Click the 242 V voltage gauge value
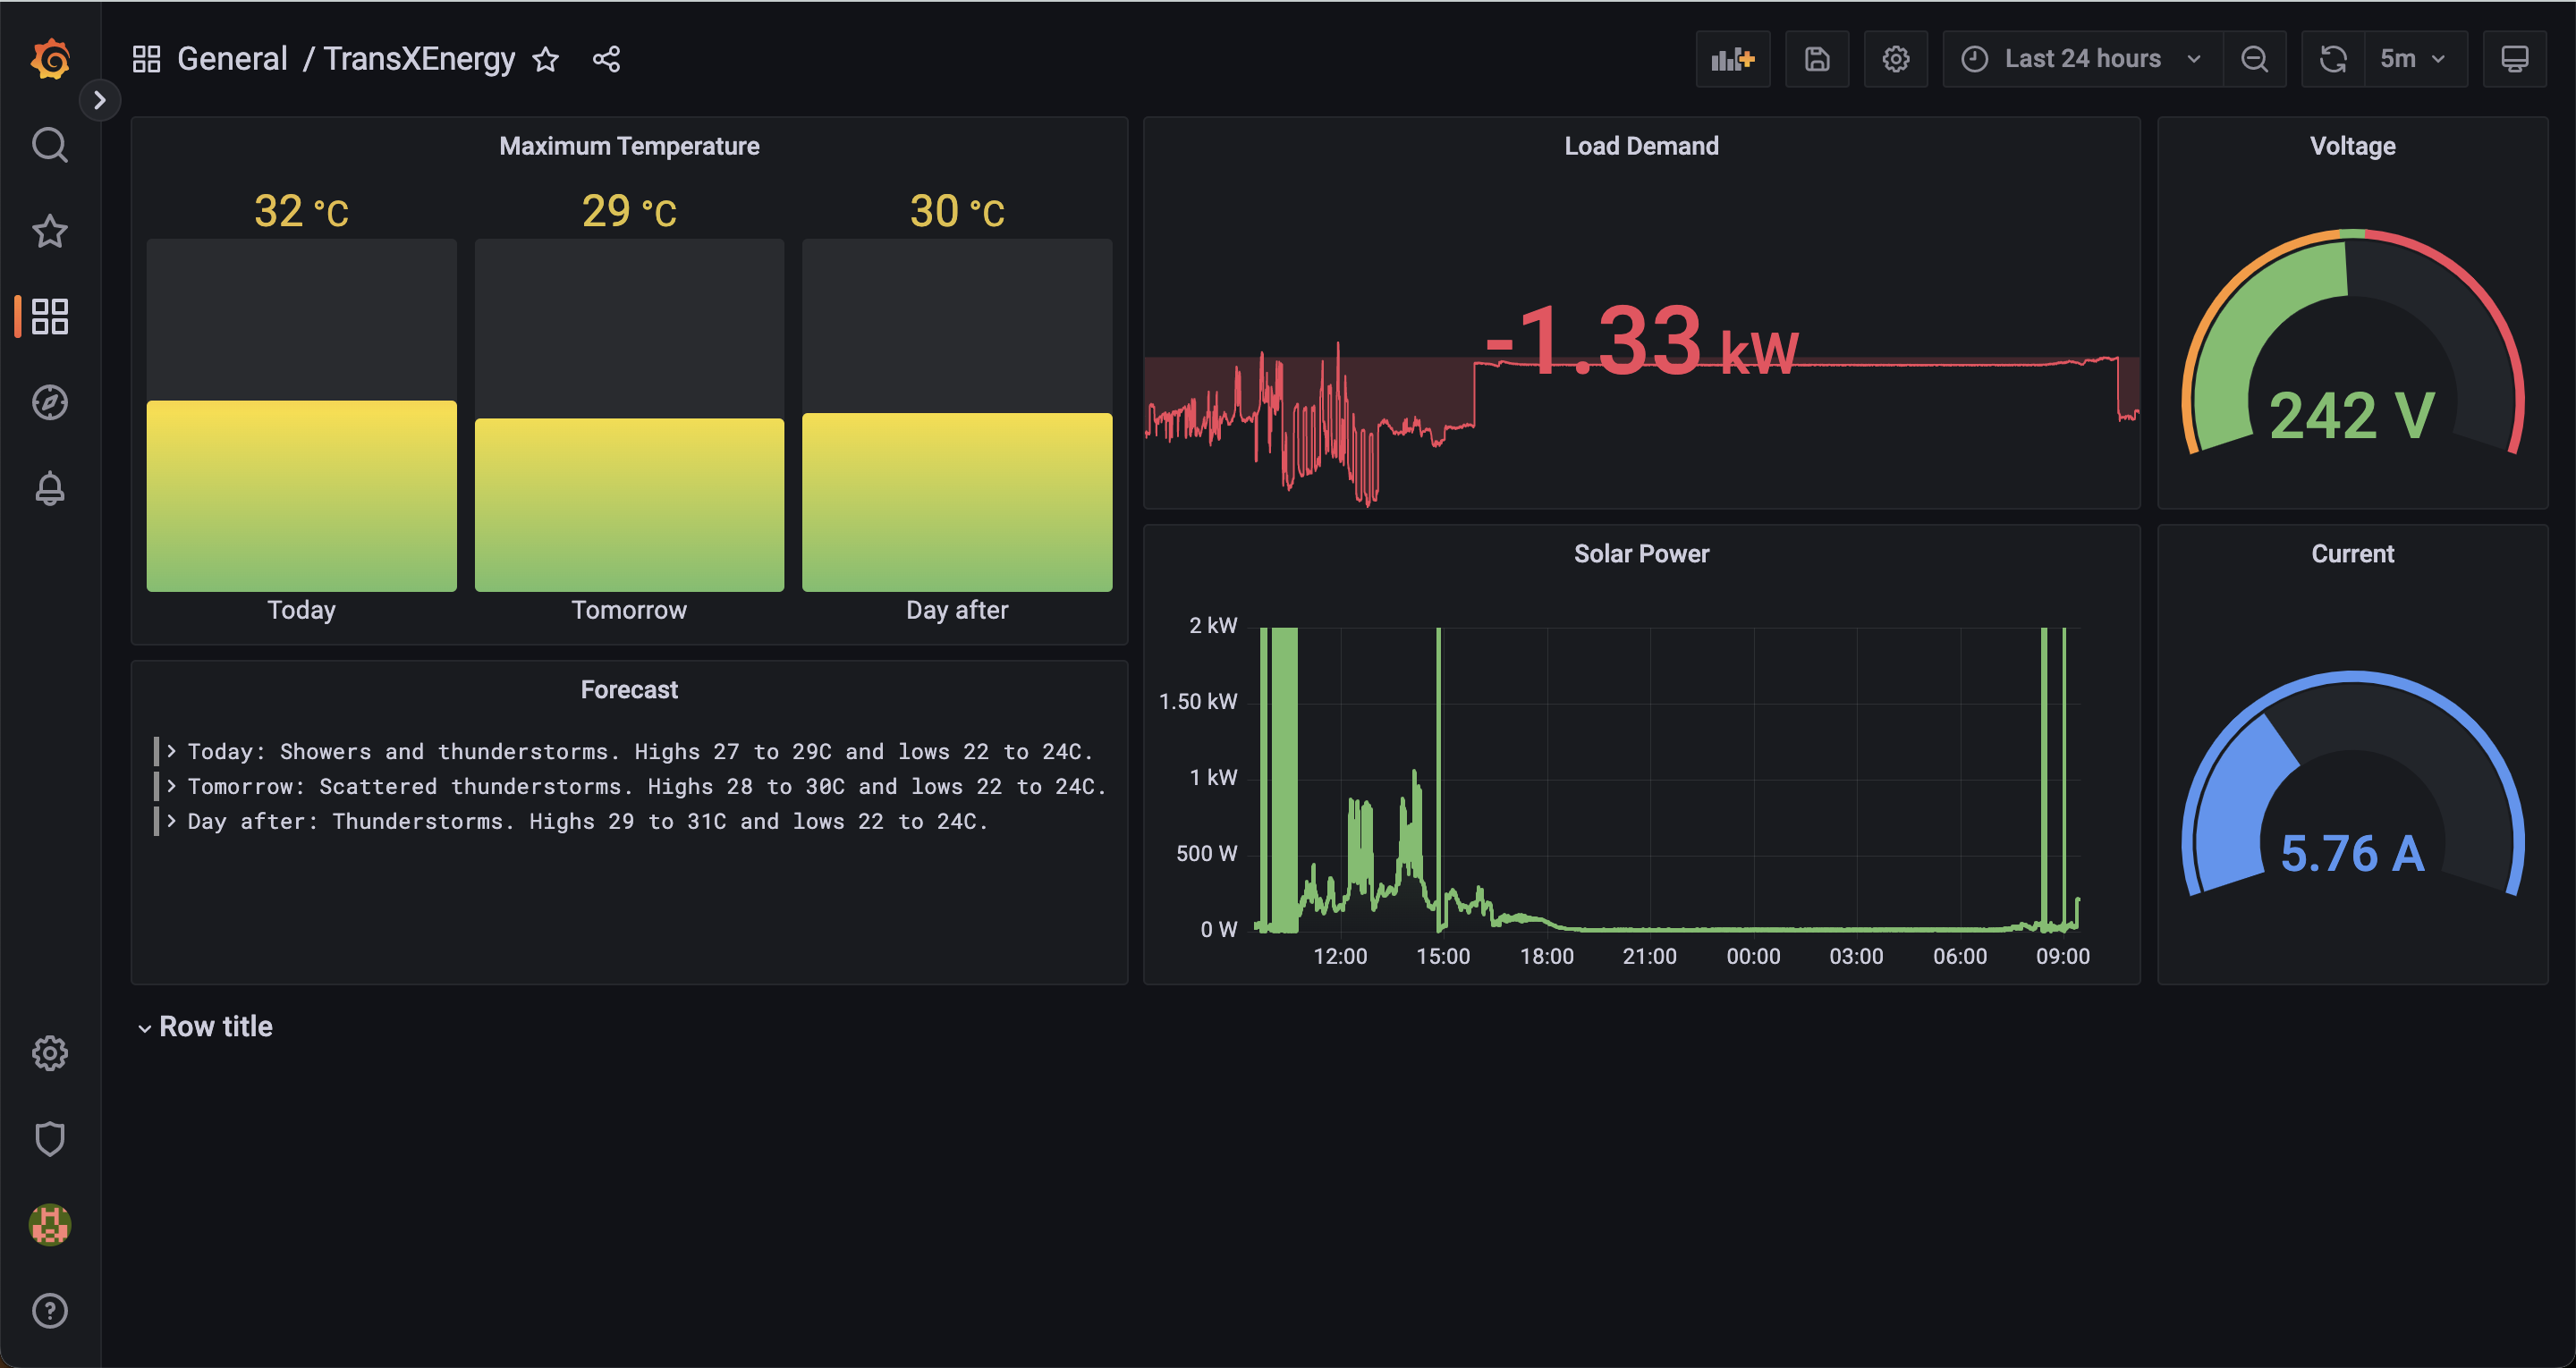 click(x=2352, y=415)
